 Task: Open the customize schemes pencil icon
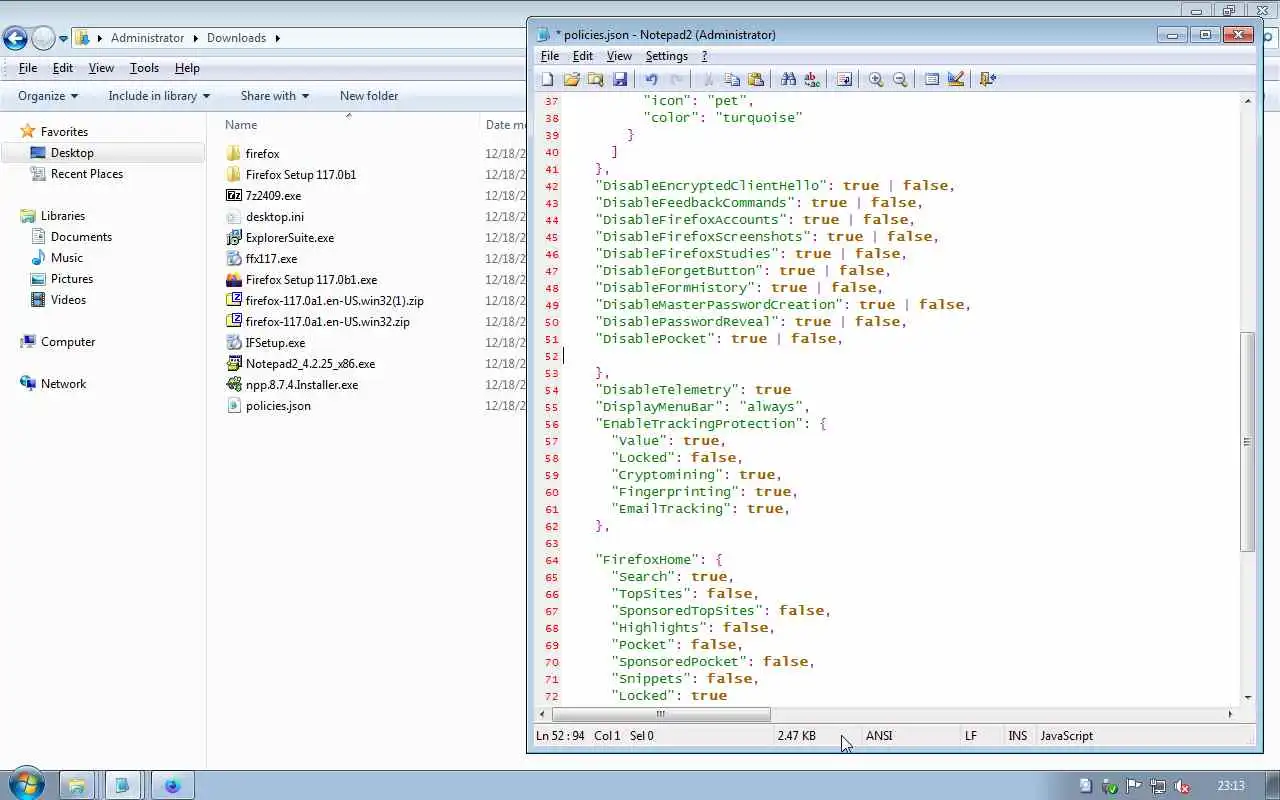956,79
